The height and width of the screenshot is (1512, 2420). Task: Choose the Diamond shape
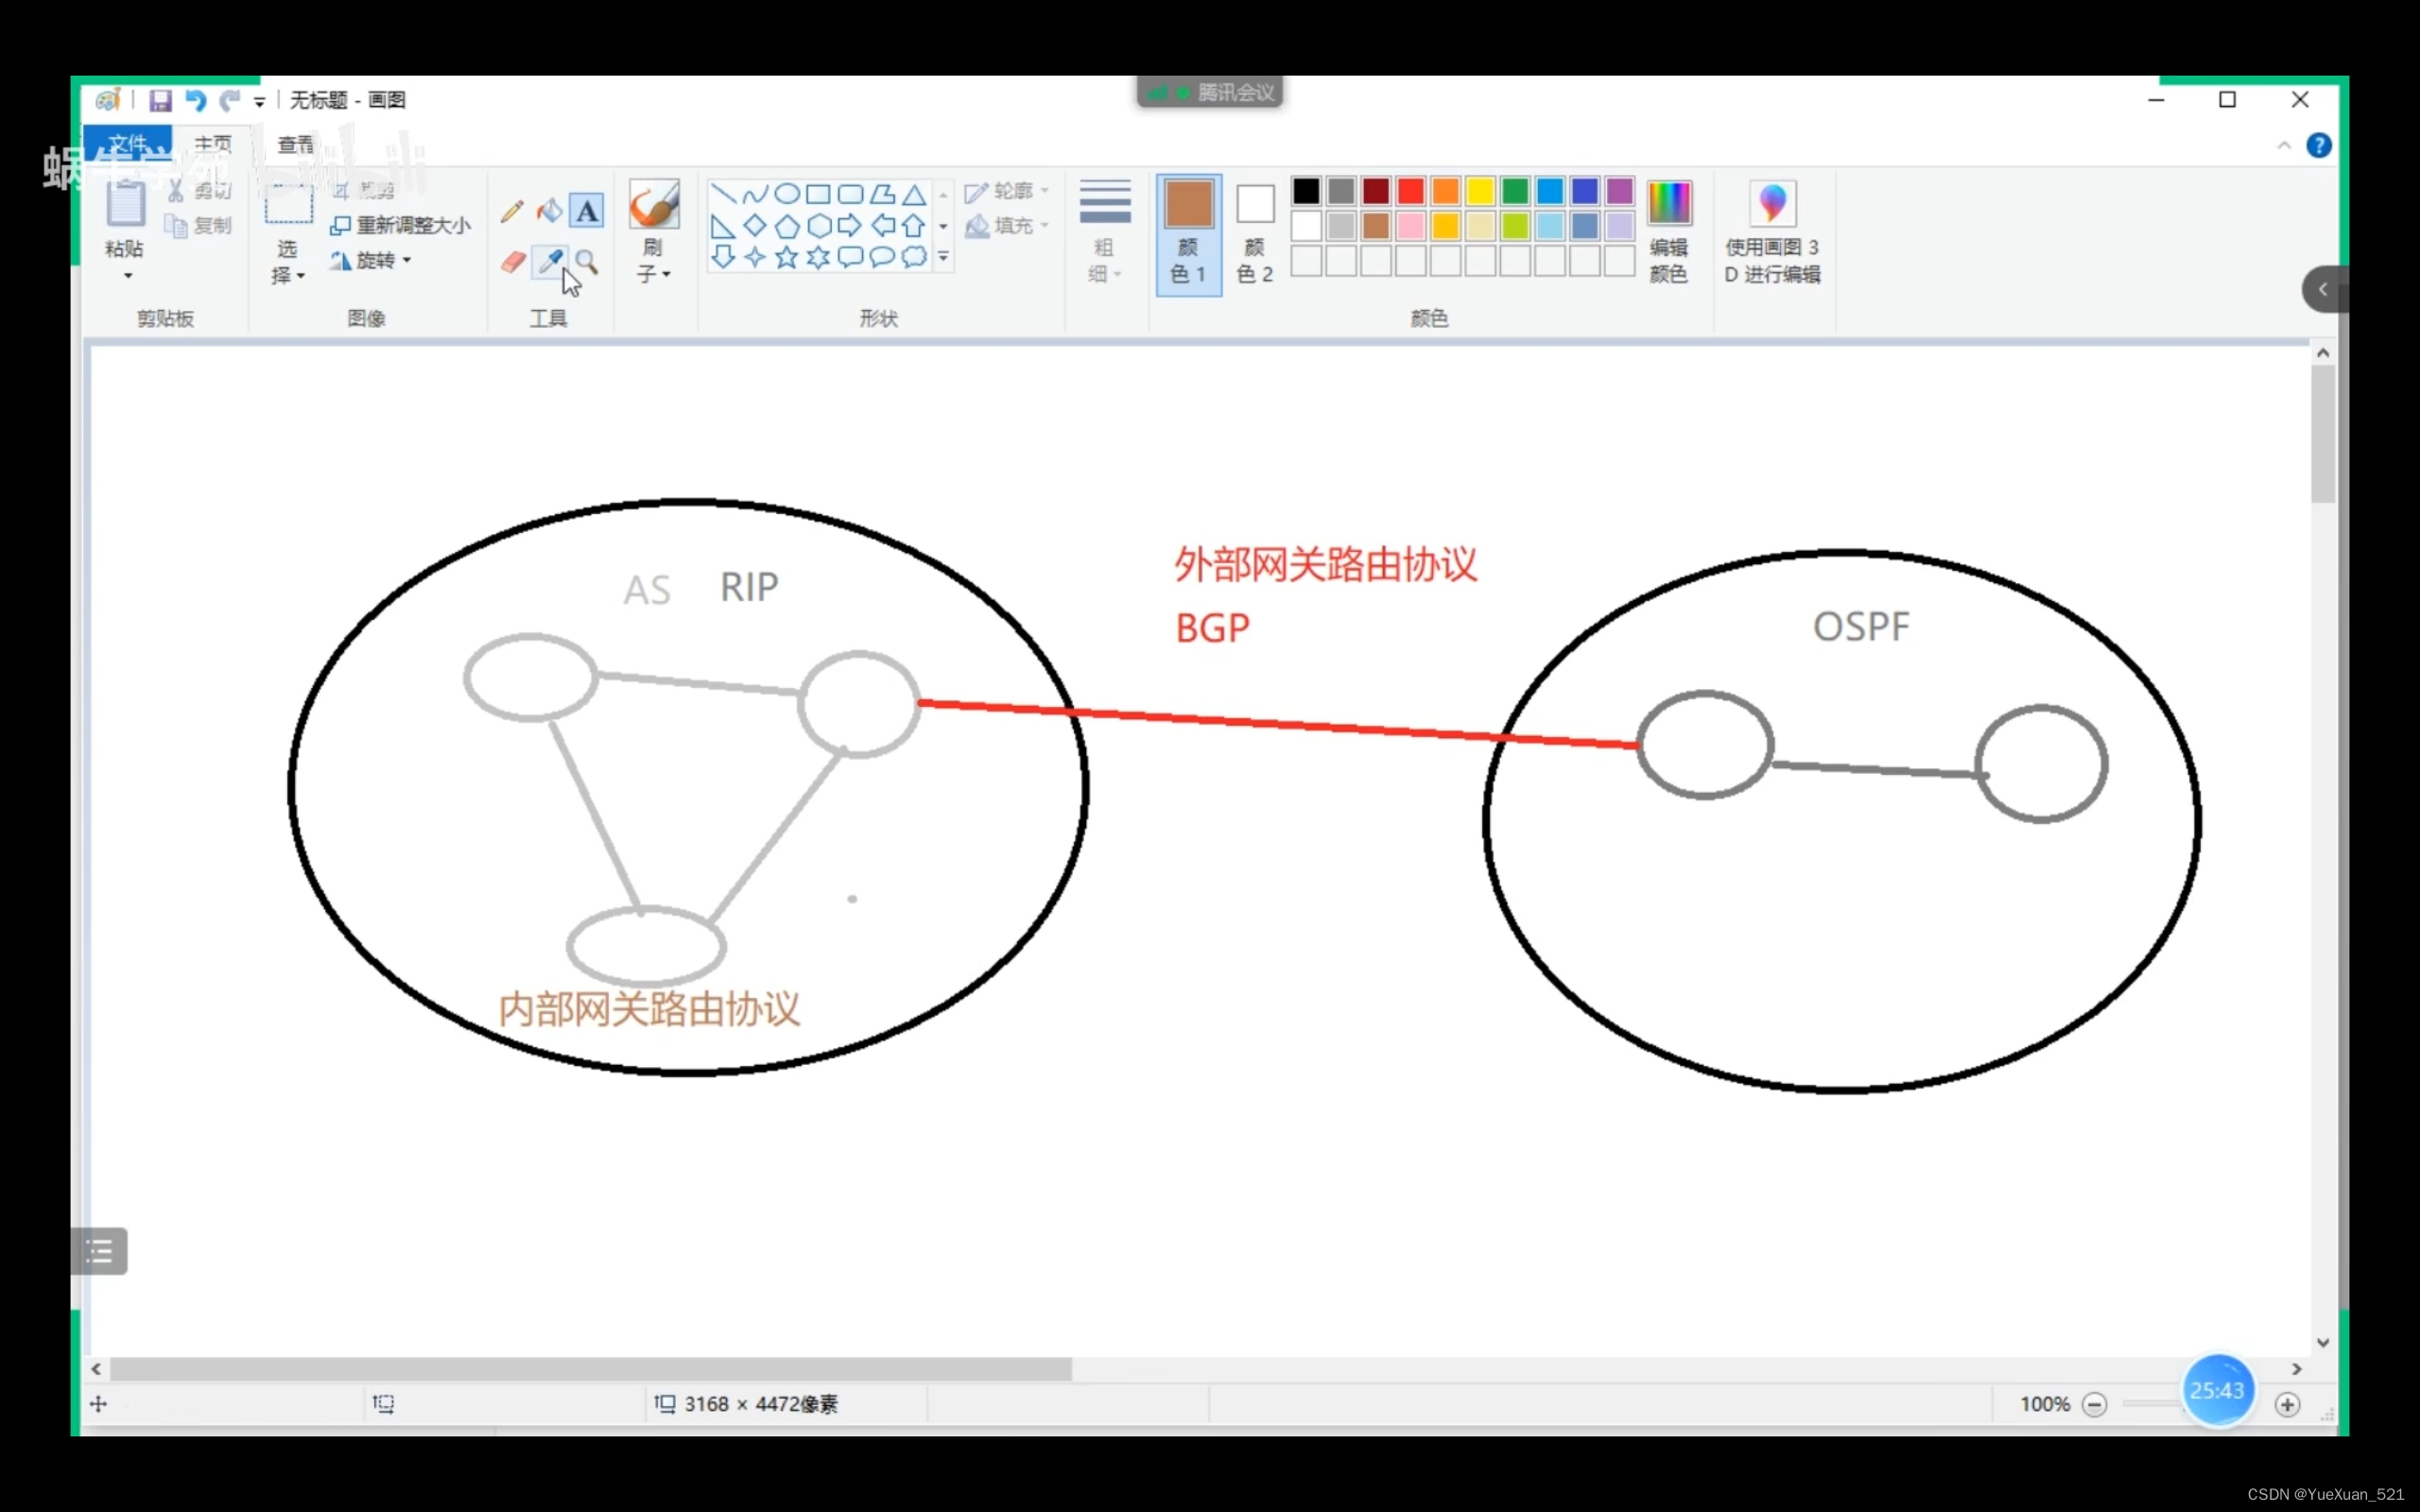pos(755,226)
